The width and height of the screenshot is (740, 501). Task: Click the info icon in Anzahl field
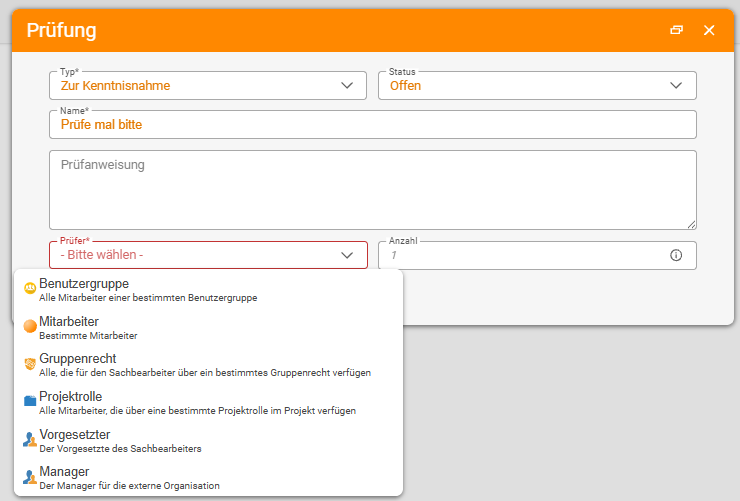(676, 255)
